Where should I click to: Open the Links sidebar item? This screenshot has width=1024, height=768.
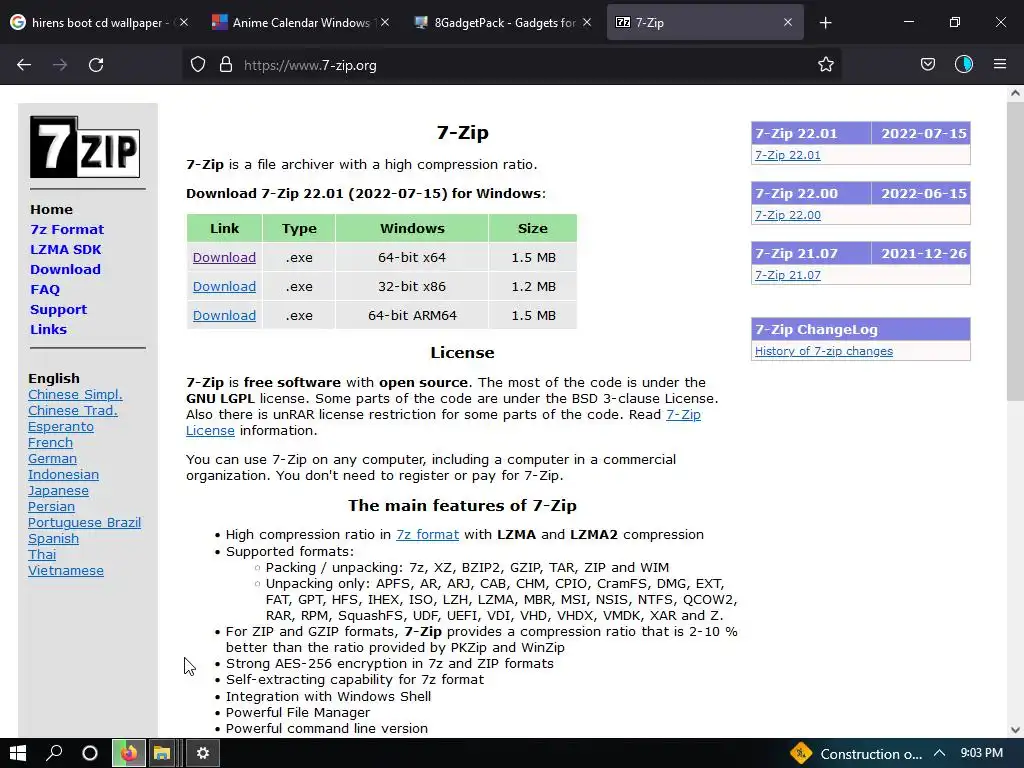(48, 329)
